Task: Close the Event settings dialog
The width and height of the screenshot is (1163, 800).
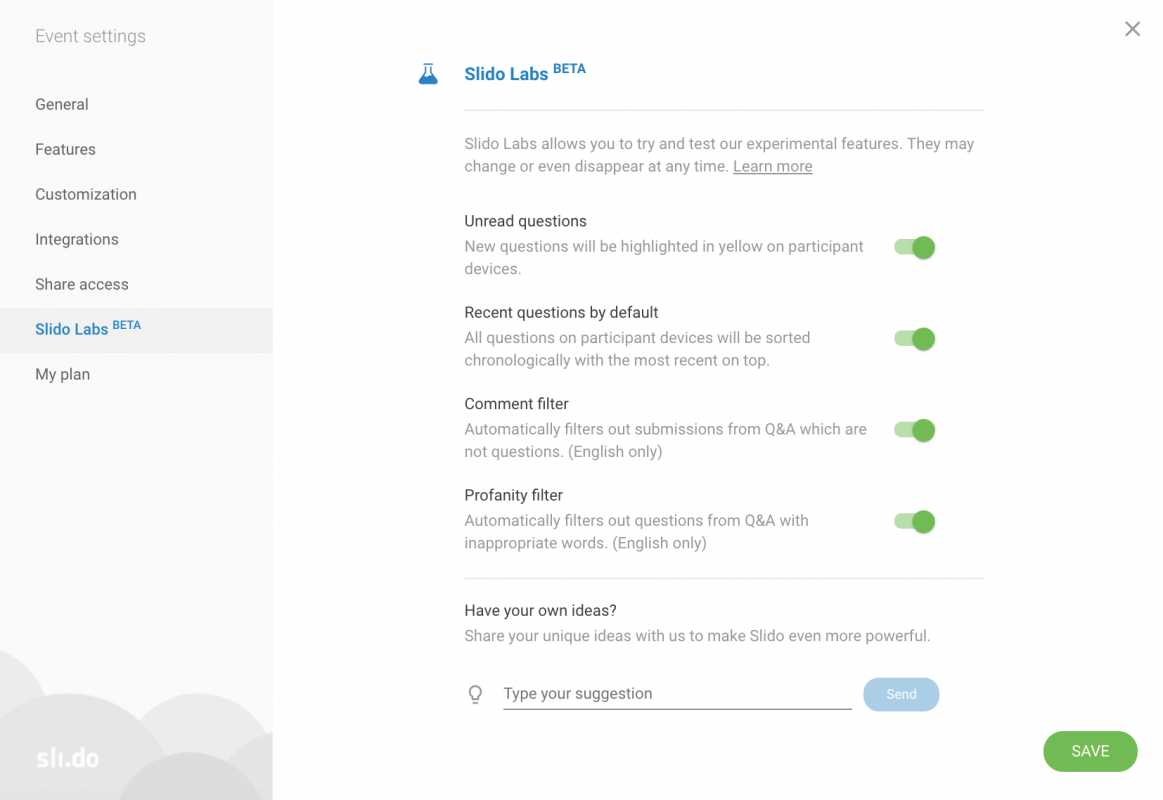Action: click(x=1132, y=29)
